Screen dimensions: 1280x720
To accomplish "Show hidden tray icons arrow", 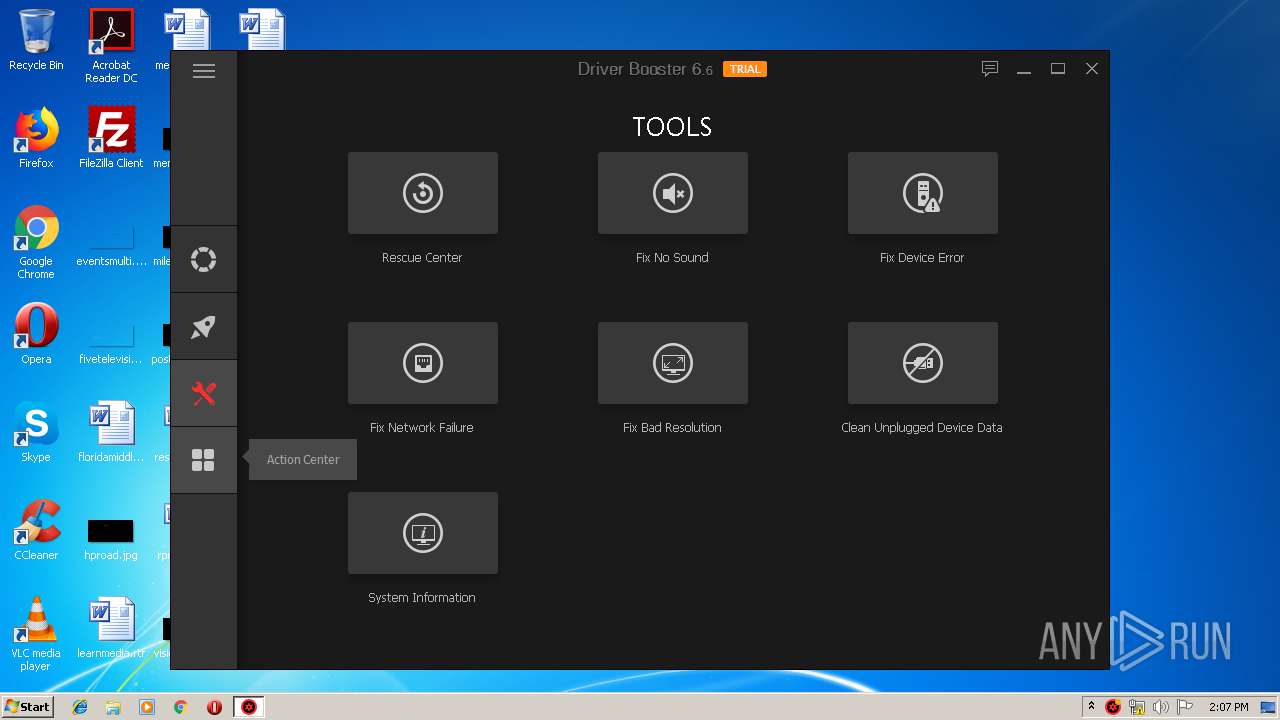I will 1091,707.
